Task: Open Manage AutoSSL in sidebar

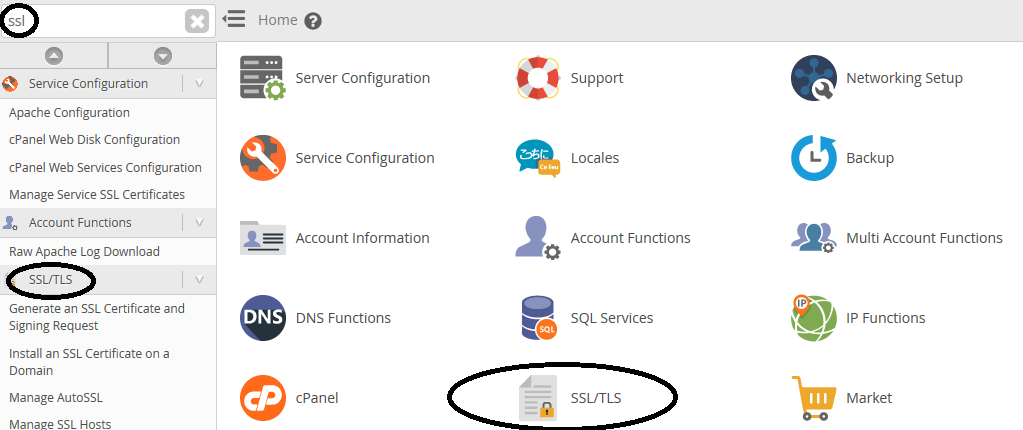Action: [x=55, y=397]
